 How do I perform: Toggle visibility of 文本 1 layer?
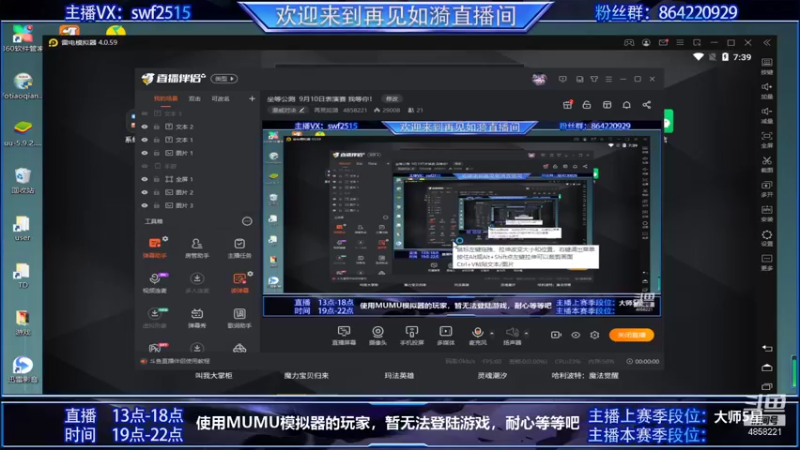click(x=144, y=140)
